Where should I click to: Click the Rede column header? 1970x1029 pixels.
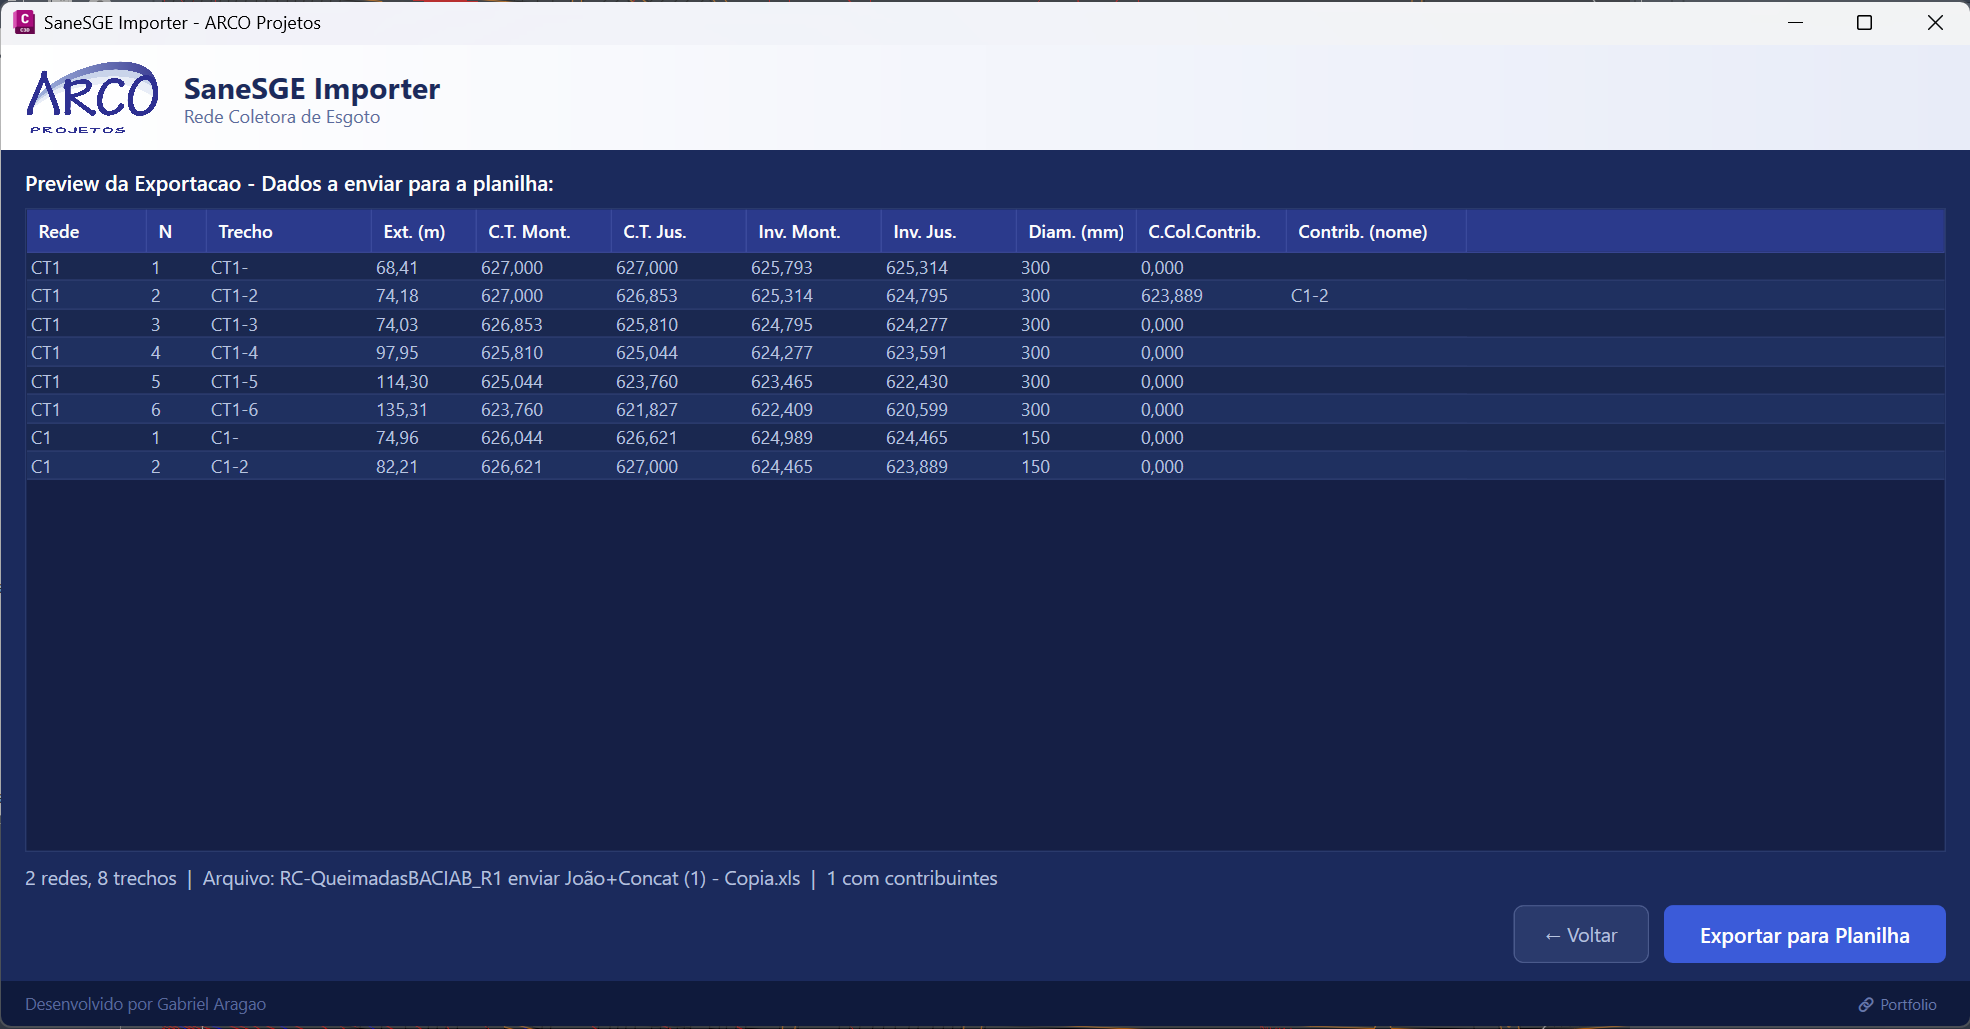(59, 231)
